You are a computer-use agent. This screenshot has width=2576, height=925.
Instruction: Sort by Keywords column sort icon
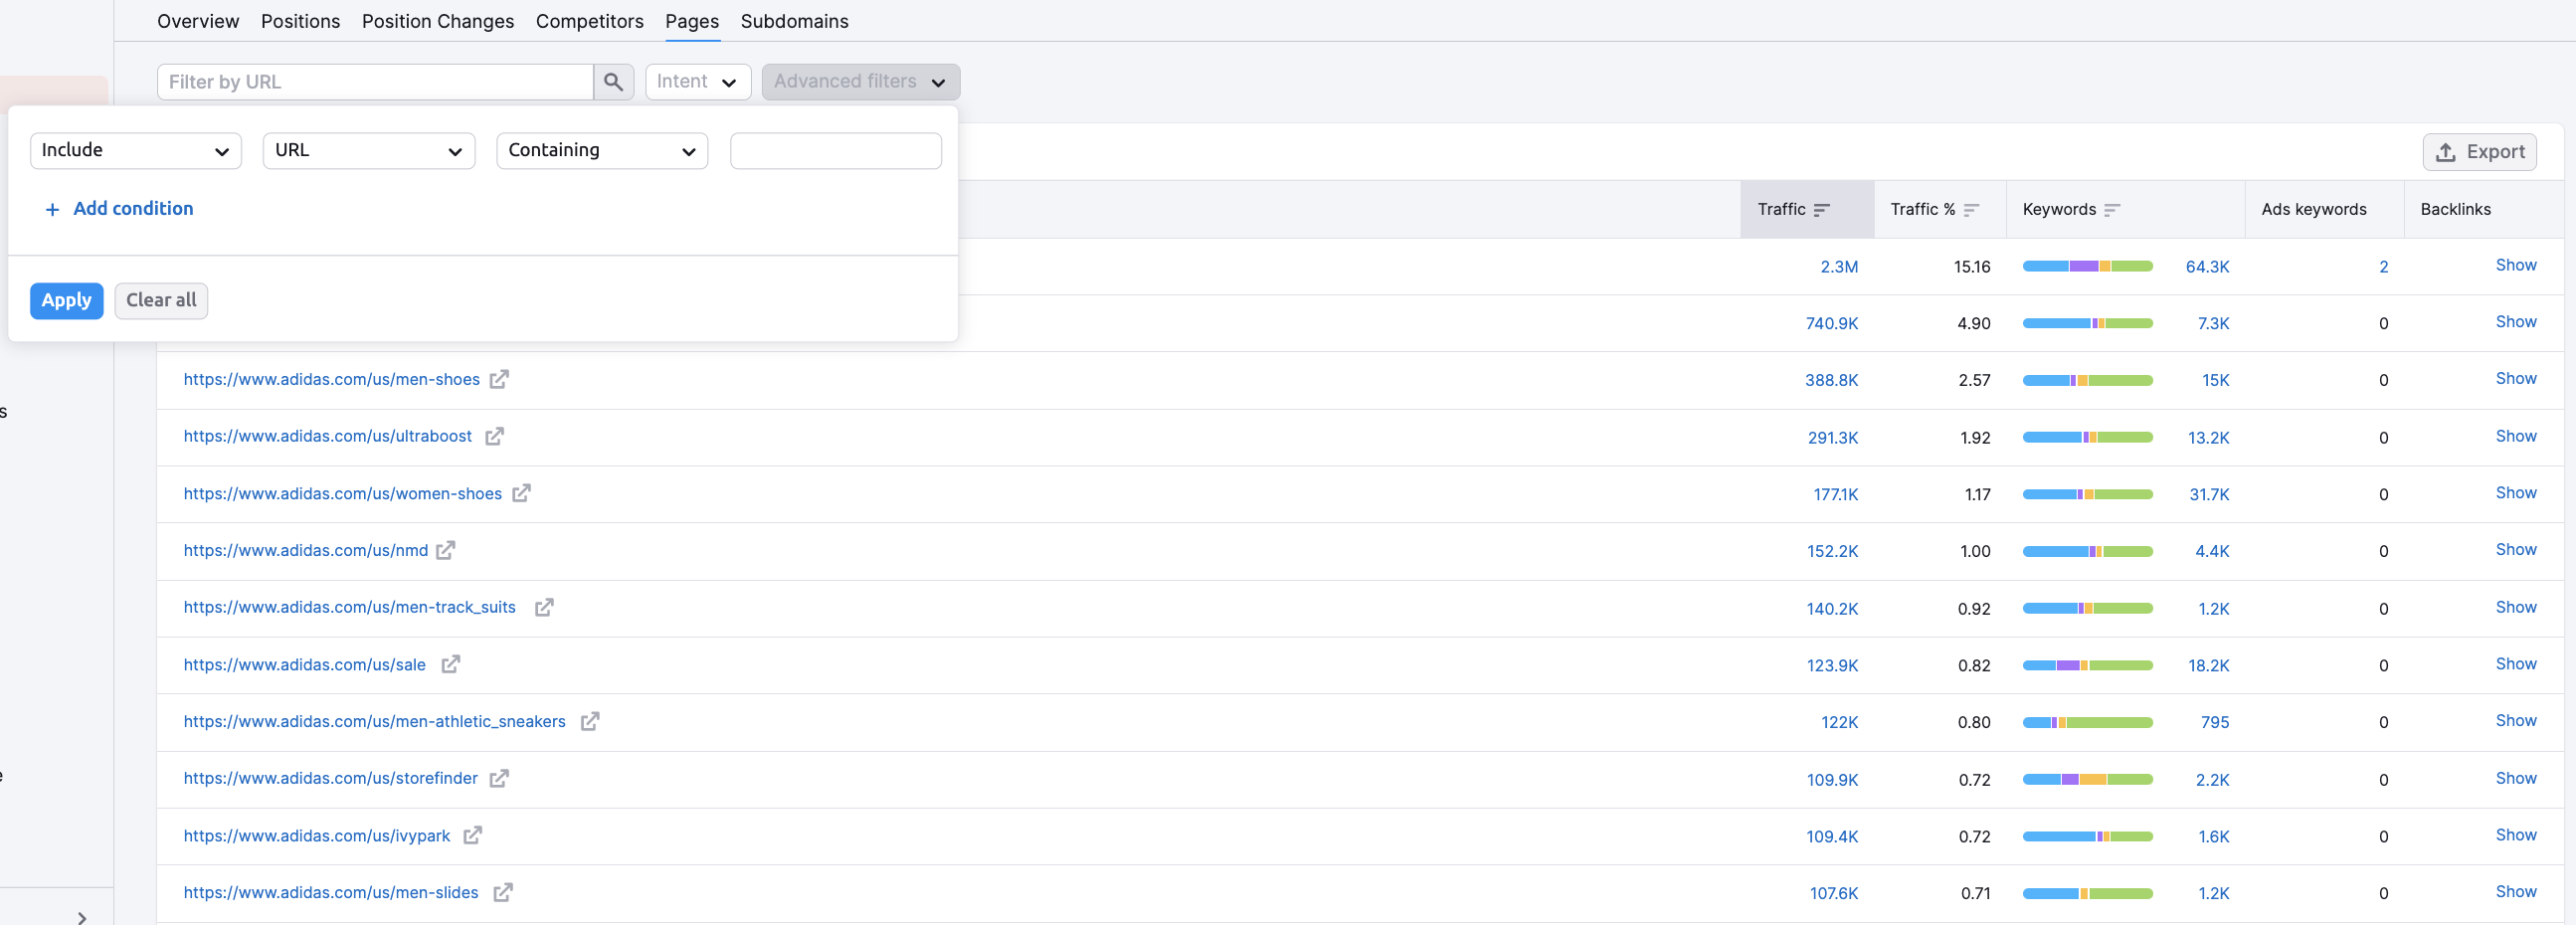pyautogui.click(x=2111, y=210)
